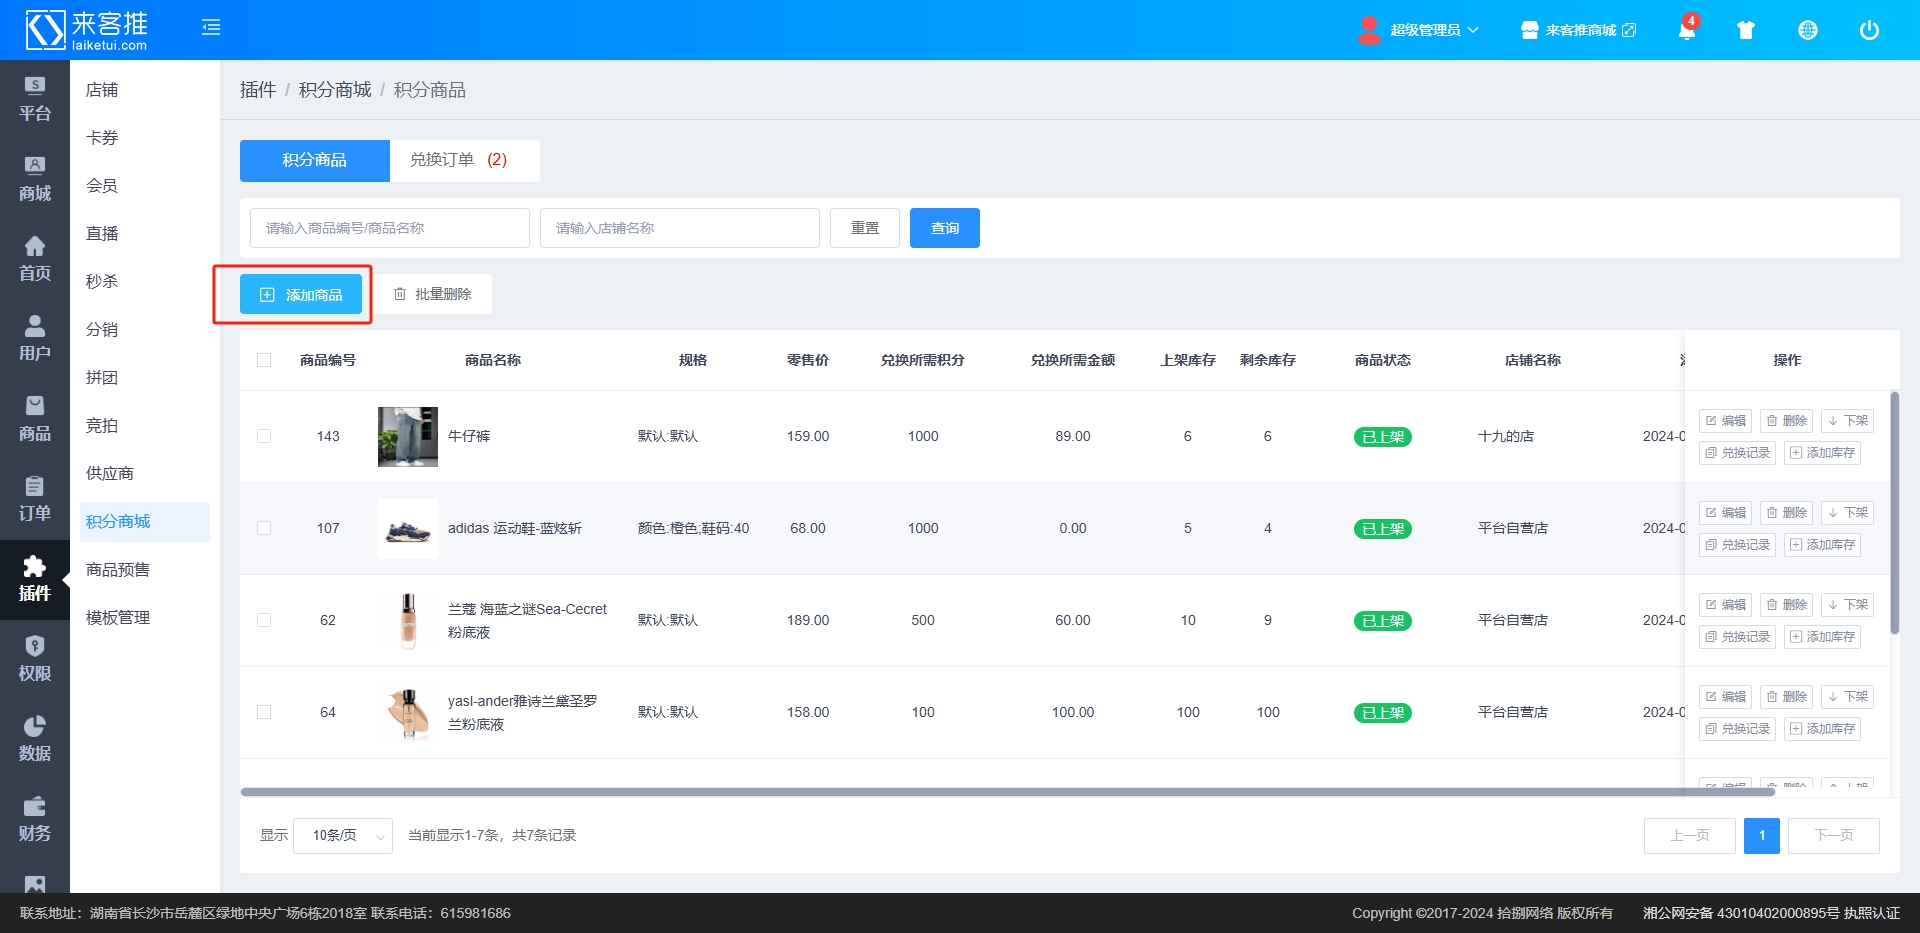Screen dimensions: 1920x933
Task: Toggle the select-all checkbox in table header
Action: pyautogui.click(x=264, y=360)
